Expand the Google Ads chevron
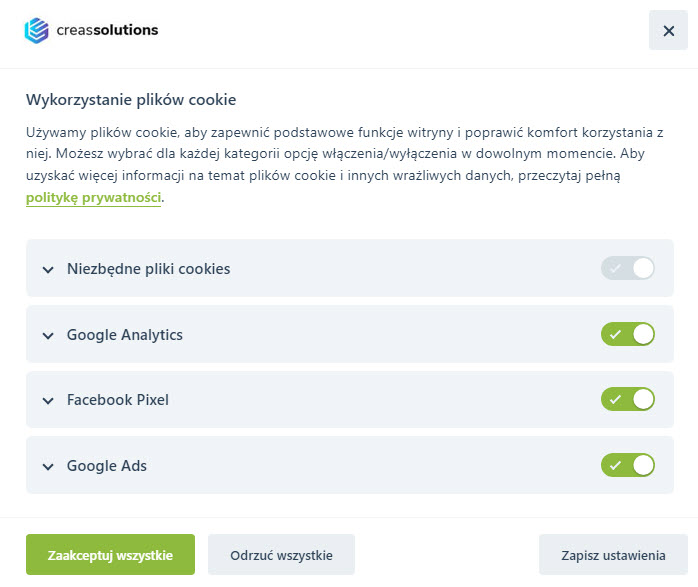Screen dimensions: 698x587 click(x=47, y=467)
